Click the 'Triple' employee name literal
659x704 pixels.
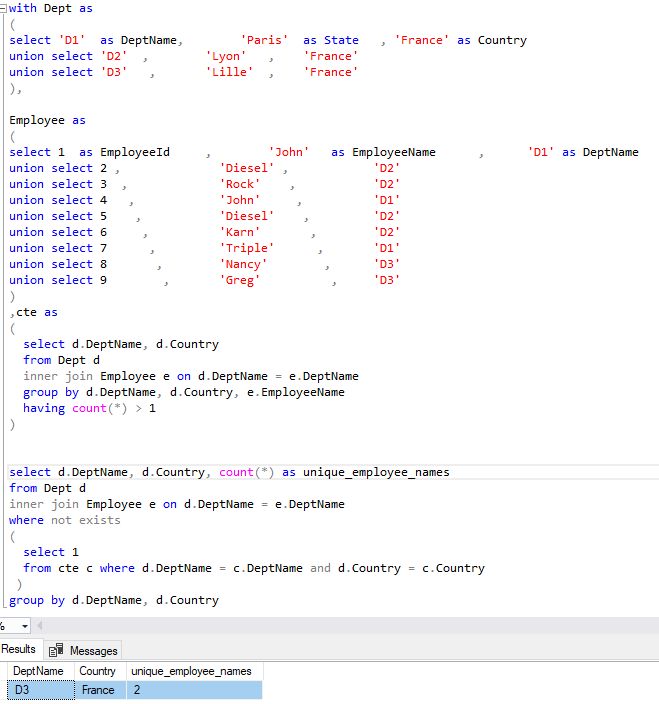pos(246,248)
